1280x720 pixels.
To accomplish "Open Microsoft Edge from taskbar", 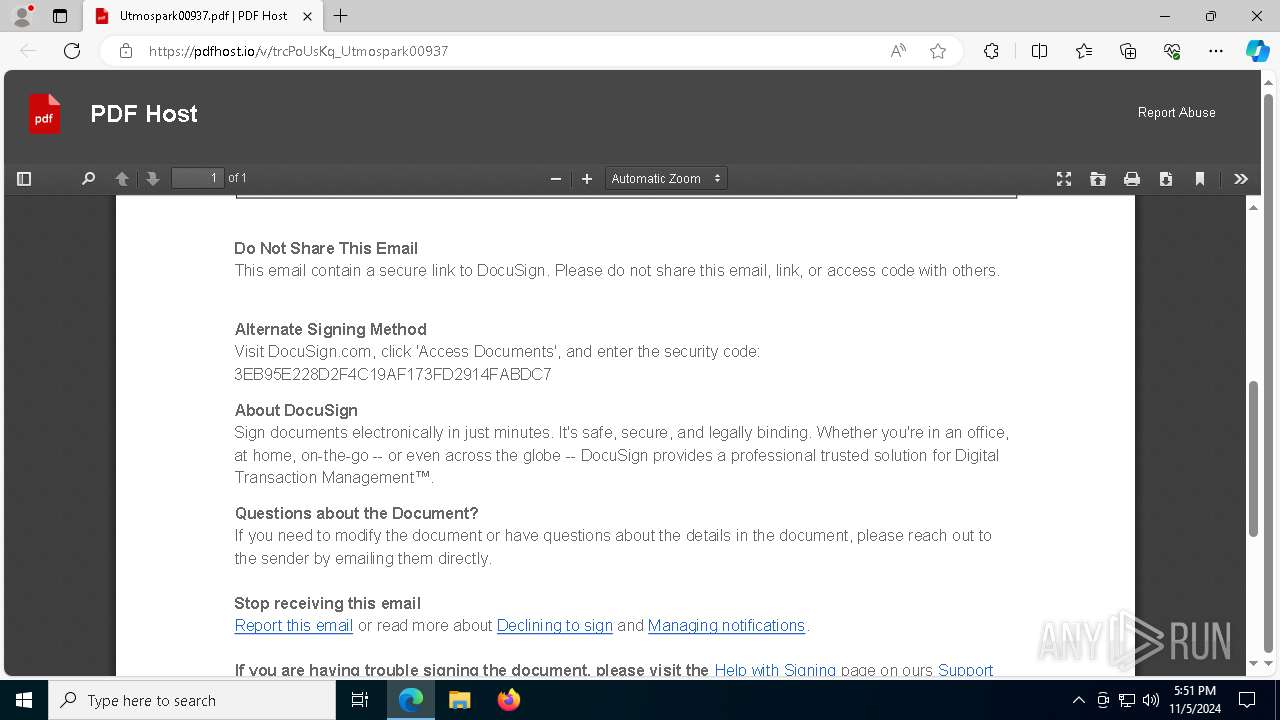I will (x=411, y=700).
